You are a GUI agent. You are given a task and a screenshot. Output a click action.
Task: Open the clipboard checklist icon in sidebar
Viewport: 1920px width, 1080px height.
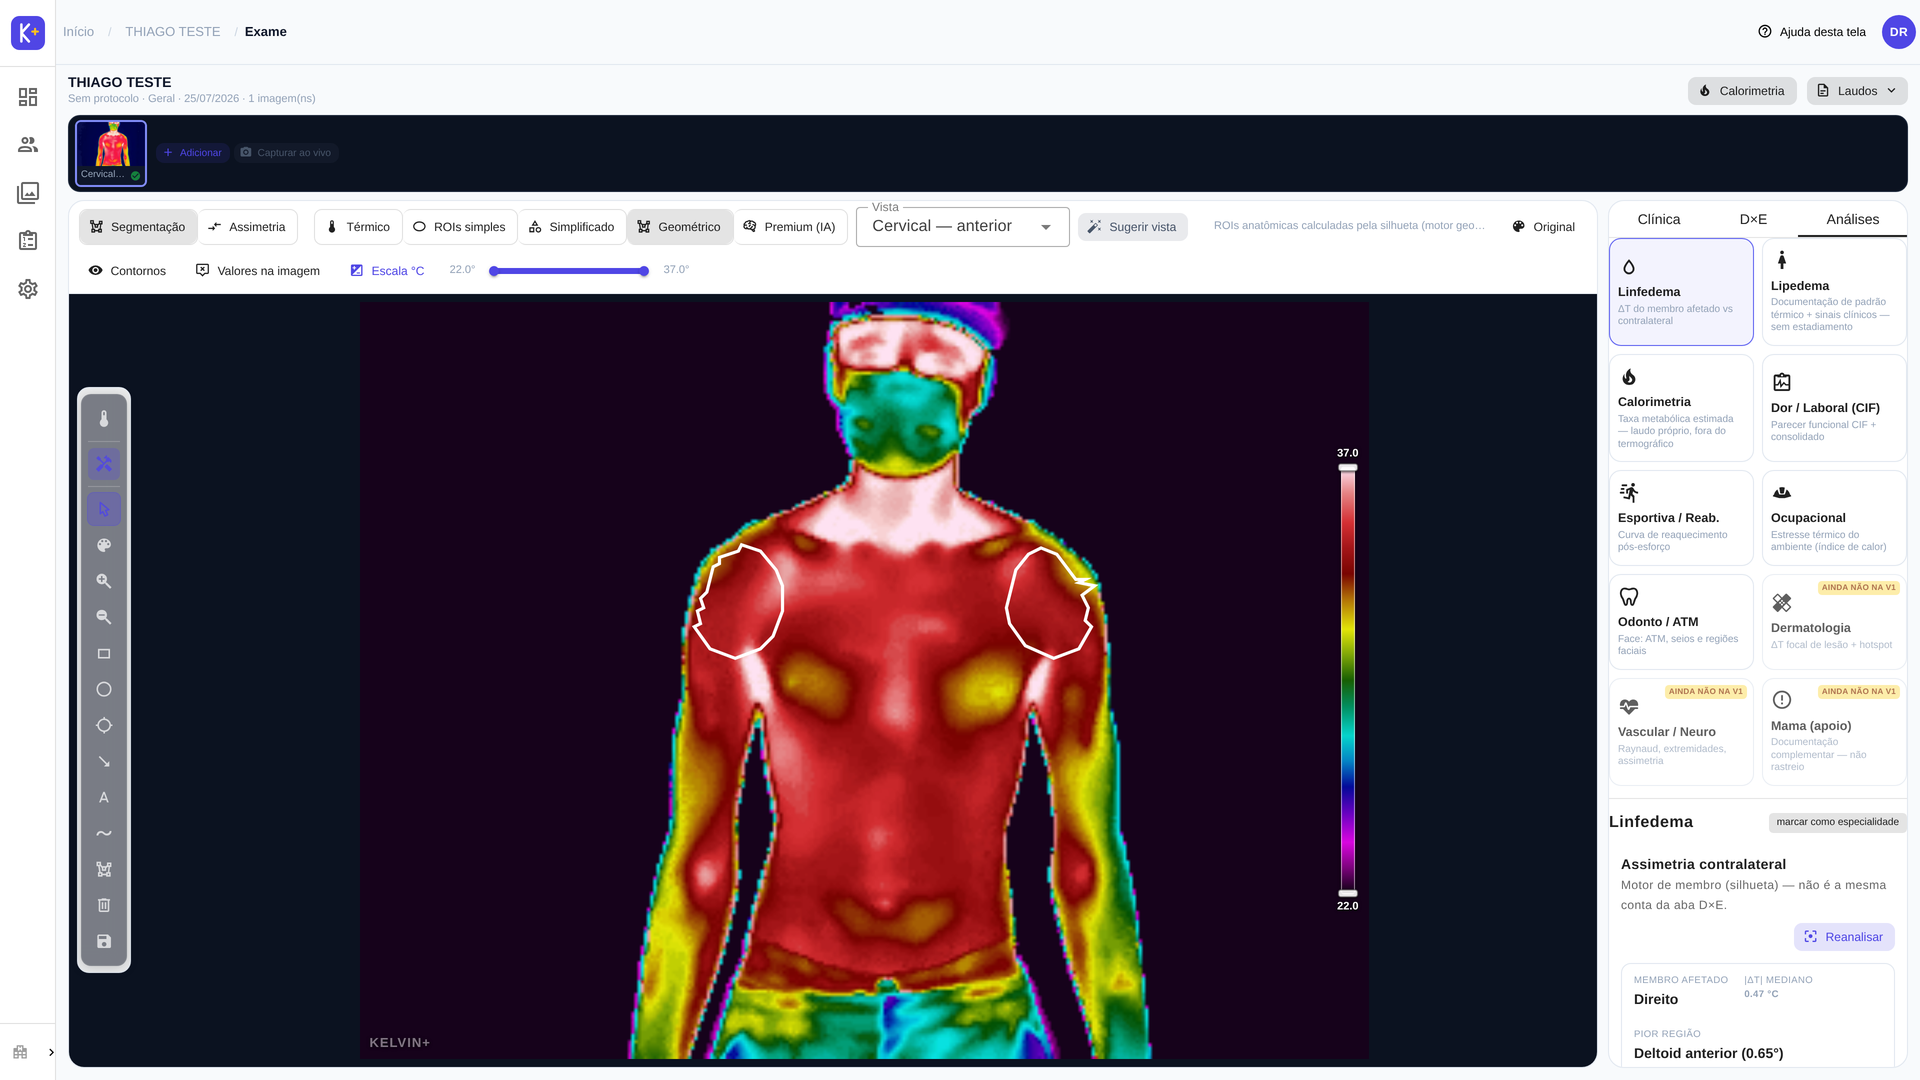click(28, 241)
